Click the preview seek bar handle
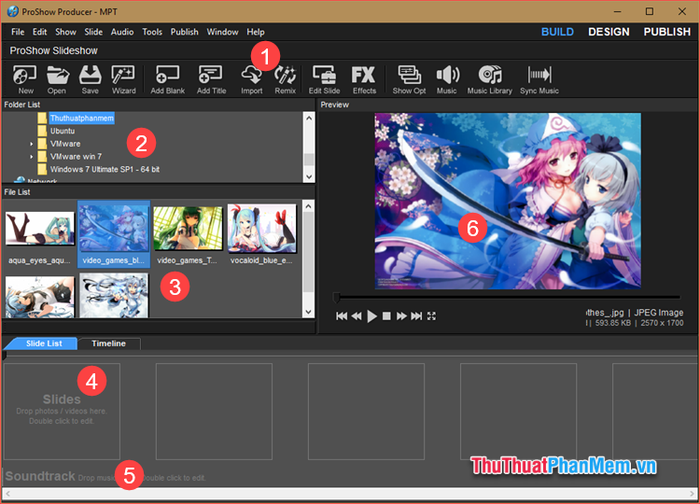The width and height of the screenshot is (700, 504). [337, 297]
